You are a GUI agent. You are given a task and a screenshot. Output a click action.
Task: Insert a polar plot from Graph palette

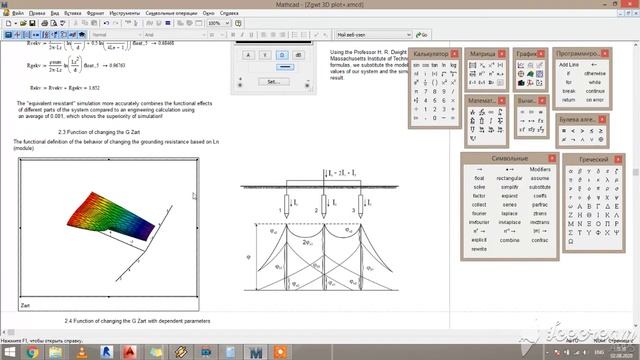[x=521, y=74]
